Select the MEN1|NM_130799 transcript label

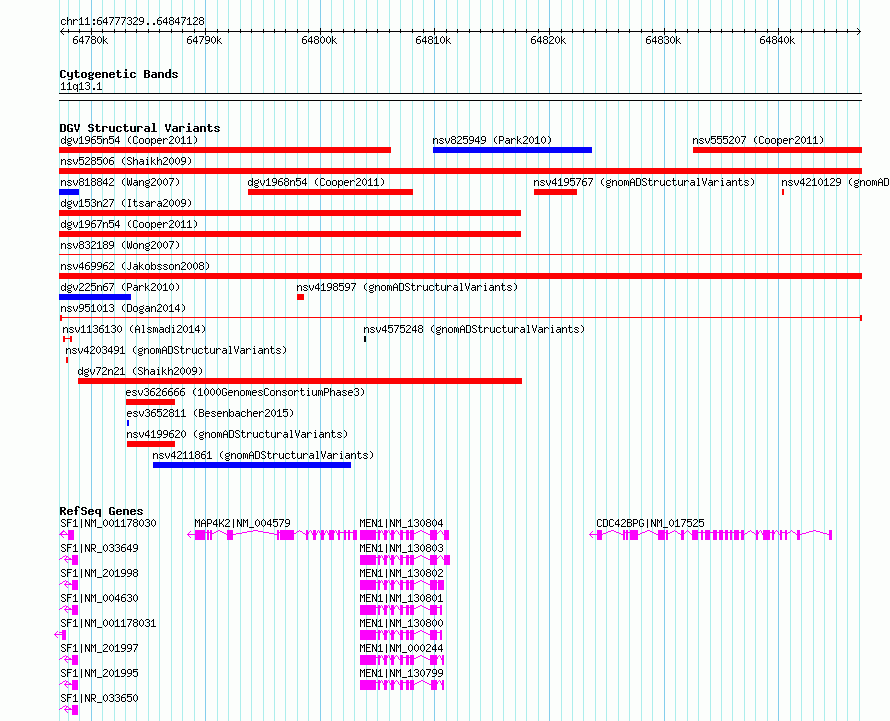point(401,673)
